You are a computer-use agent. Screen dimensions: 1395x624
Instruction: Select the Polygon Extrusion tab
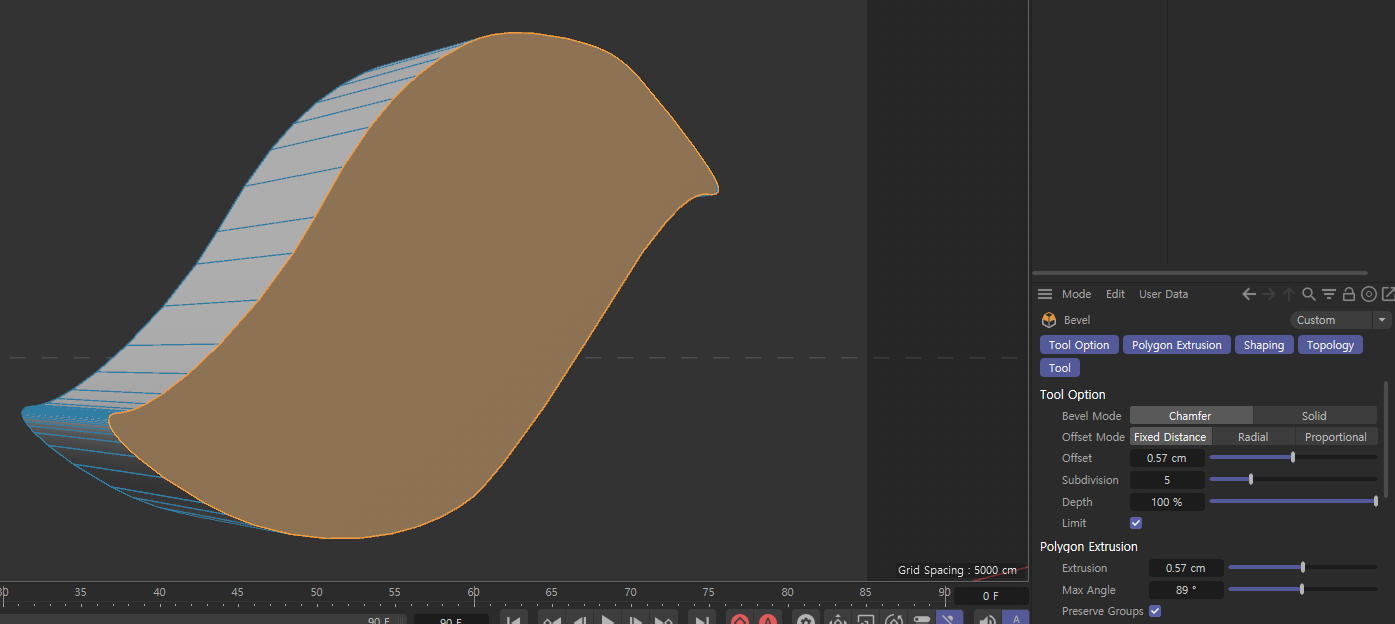pyautogui.click(x=1177, y=345)
